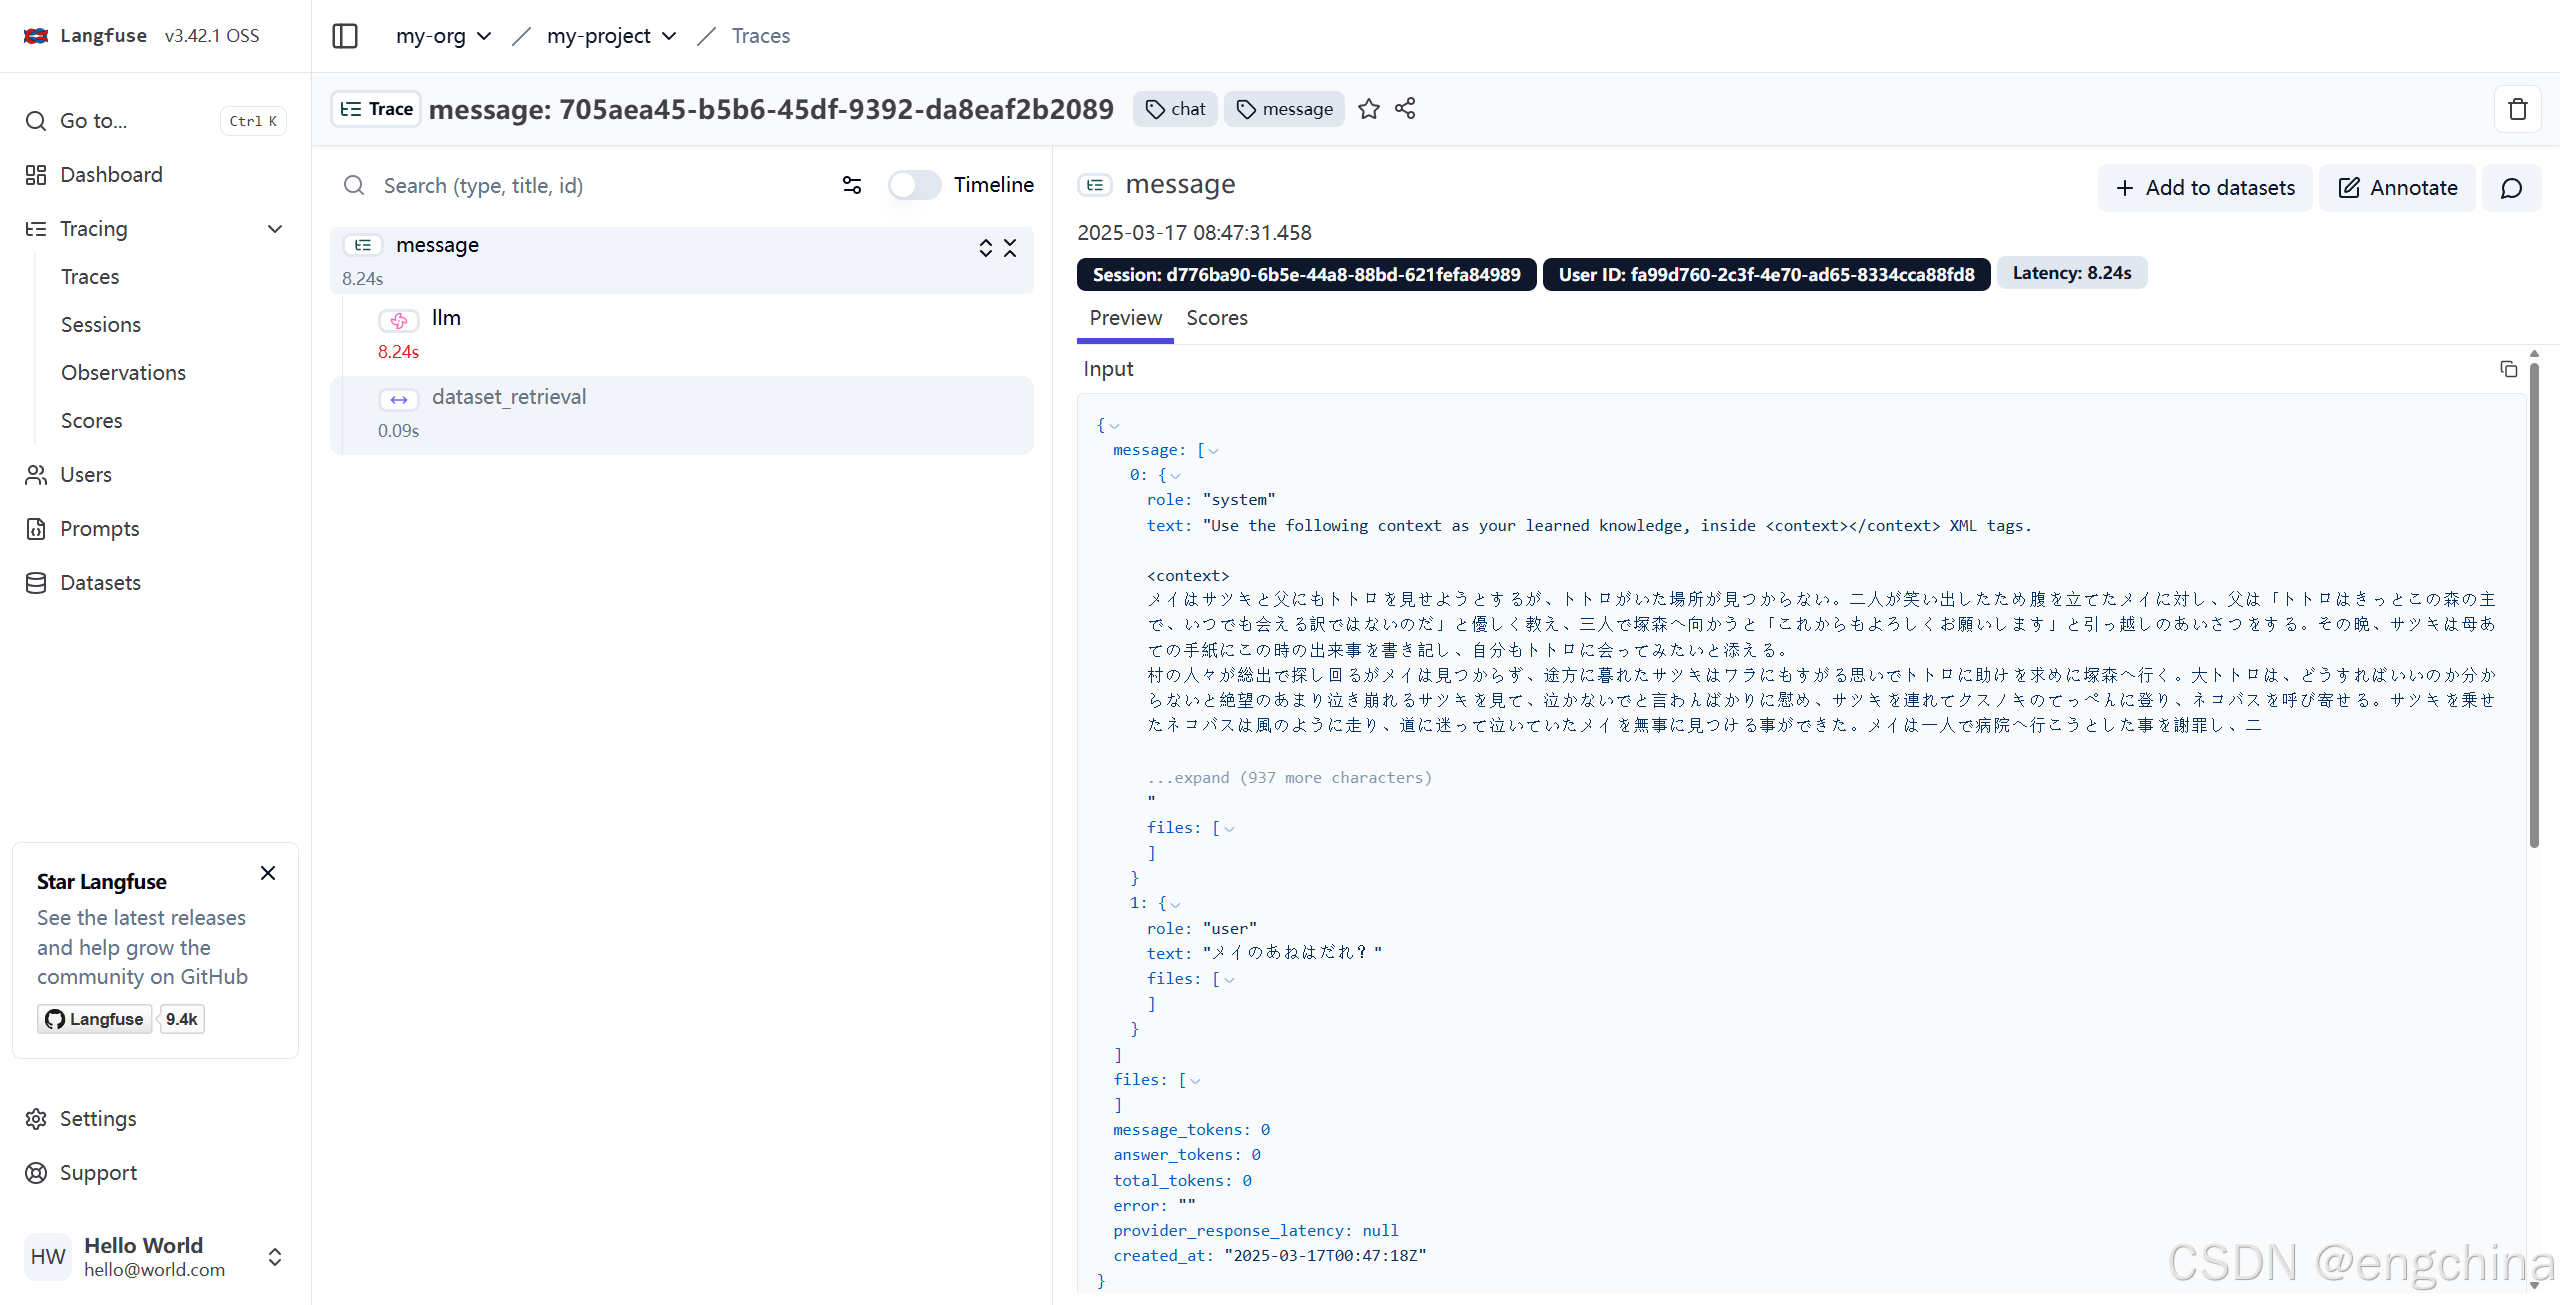Star this trace
The width and height of the screenshot is (2560, 1305).
tap(1369, 109)
